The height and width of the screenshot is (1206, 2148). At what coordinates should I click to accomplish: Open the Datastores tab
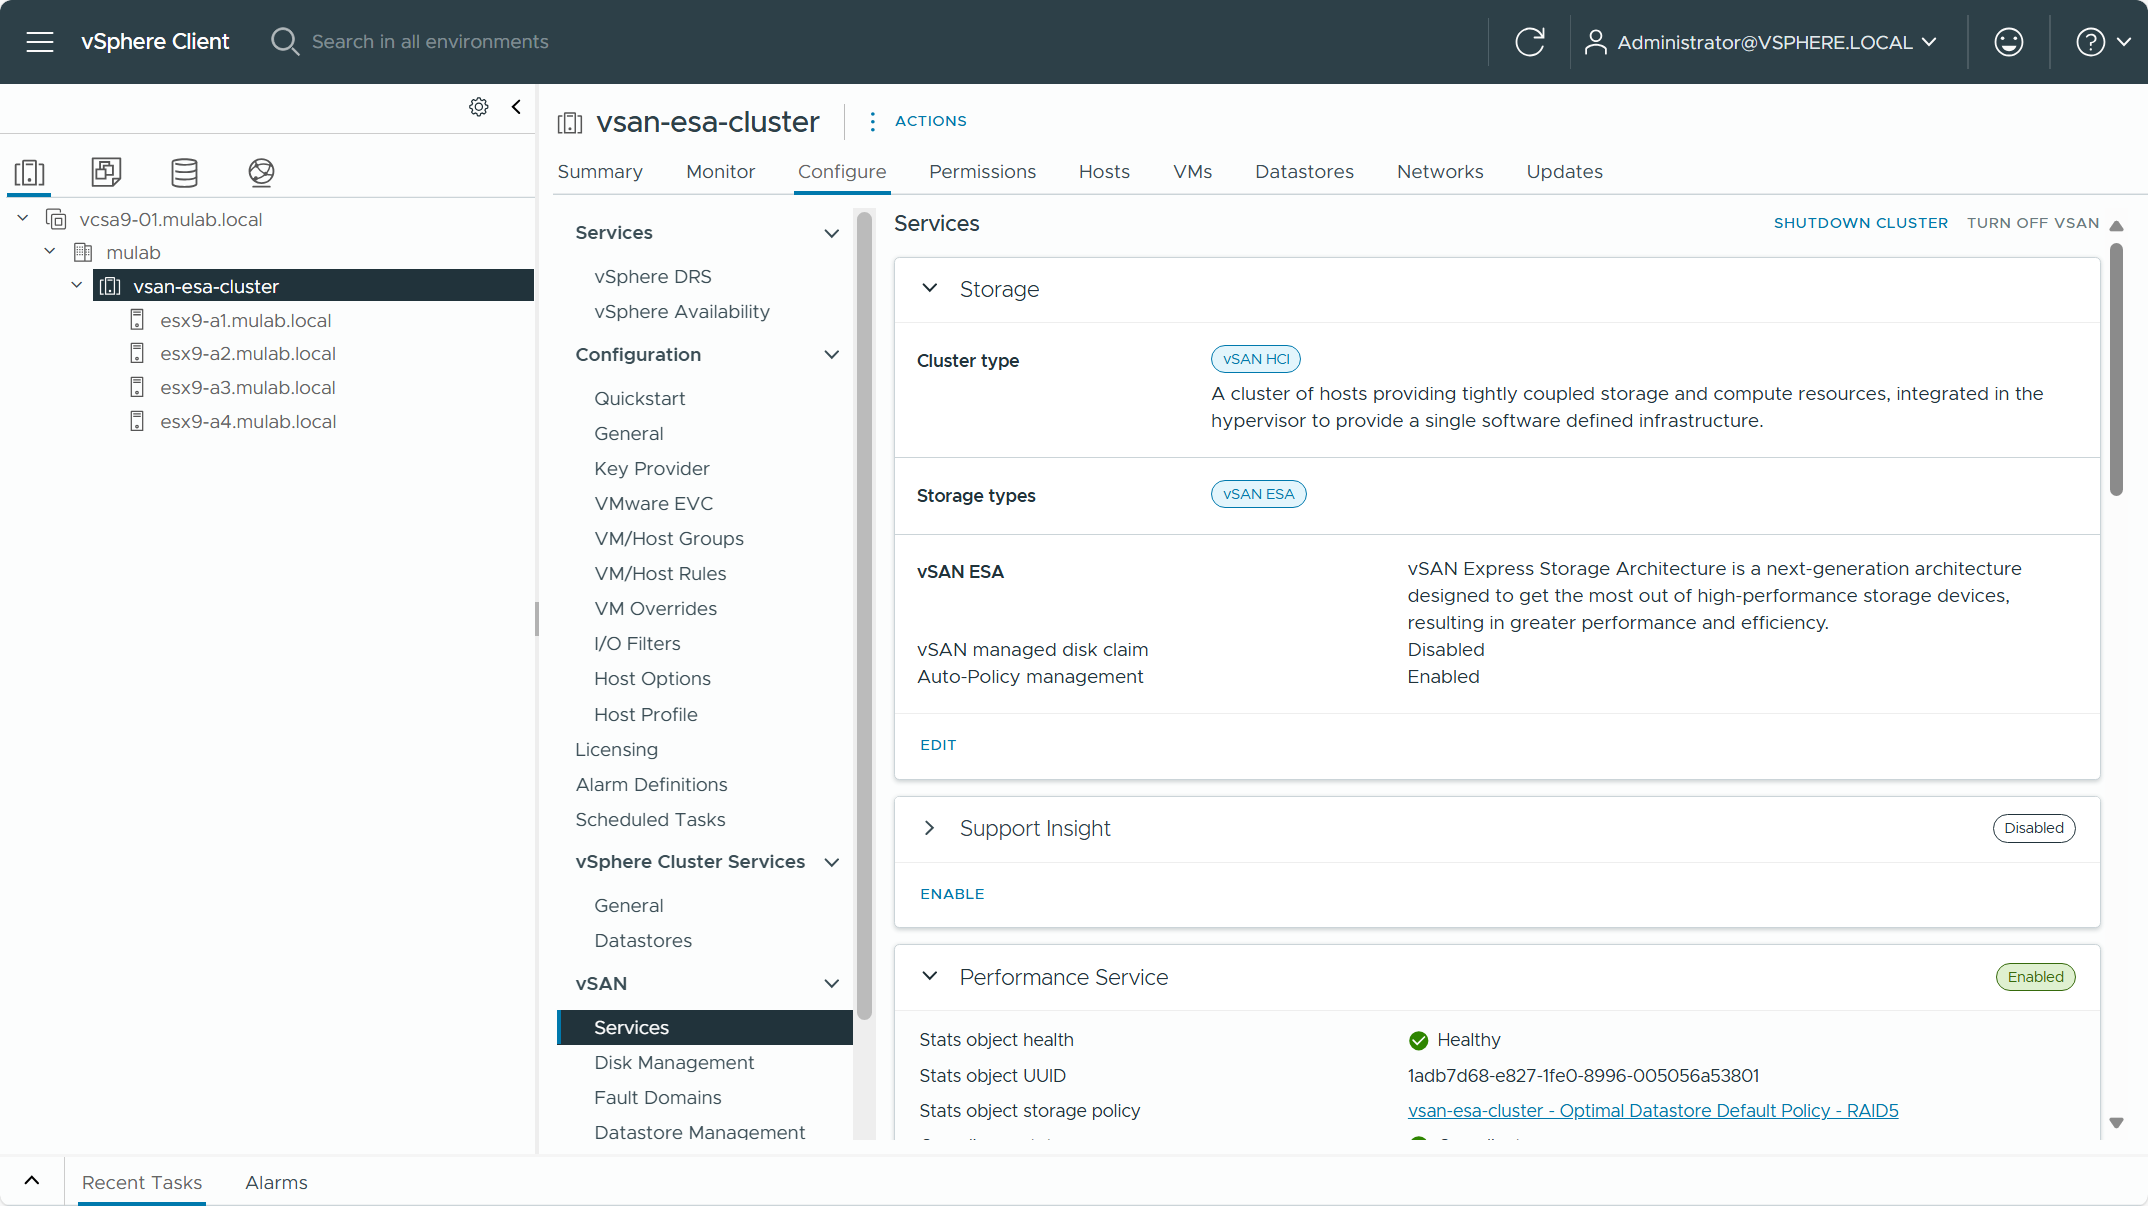pyautogui.click(x=1304, y=172)
